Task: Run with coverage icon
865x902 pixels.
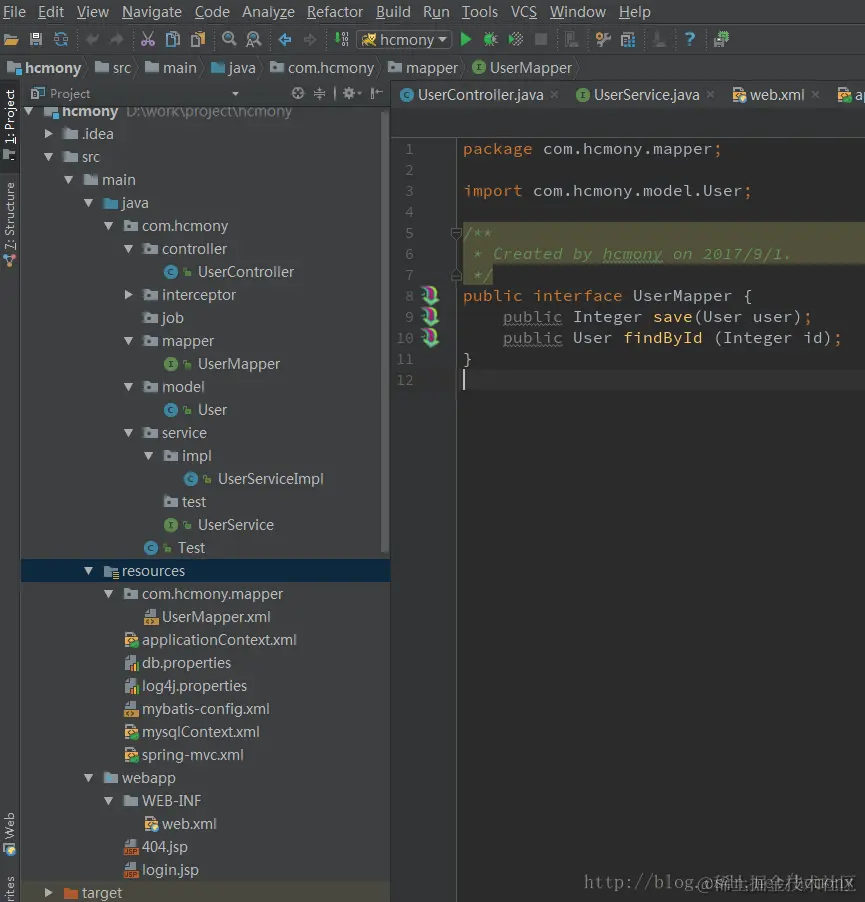Action: tap(516, 40)
